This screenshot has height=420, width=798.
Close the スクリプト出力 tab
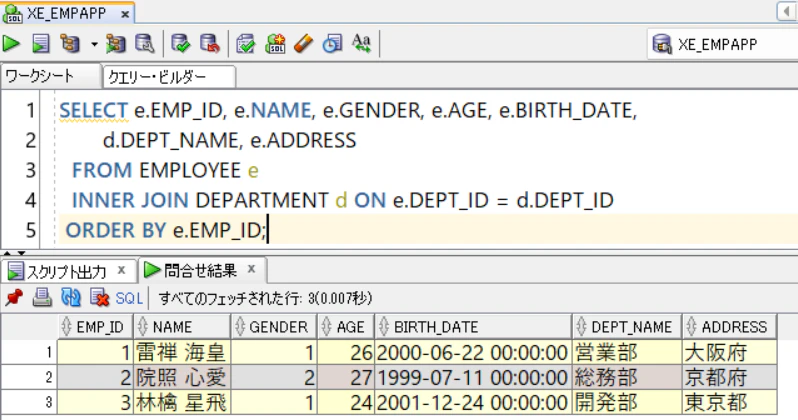click(x=121, y=270)
